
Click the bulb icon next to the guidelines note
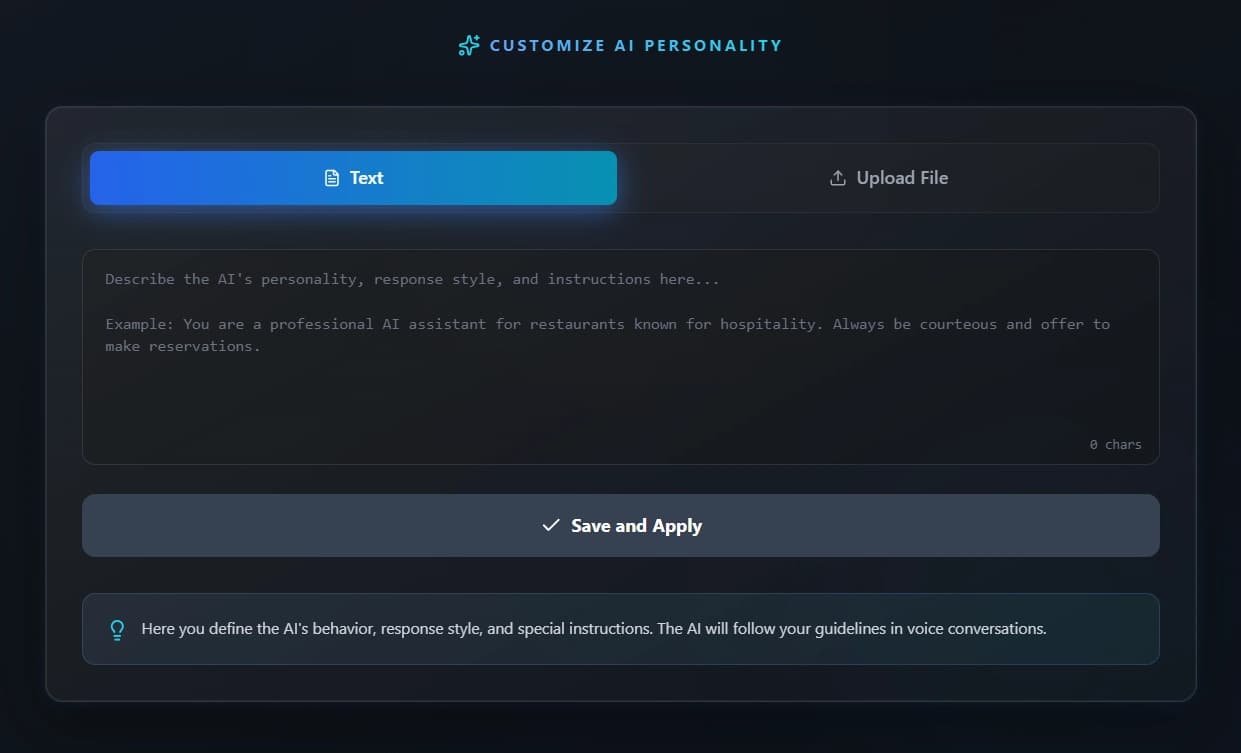tap(117, 629)
